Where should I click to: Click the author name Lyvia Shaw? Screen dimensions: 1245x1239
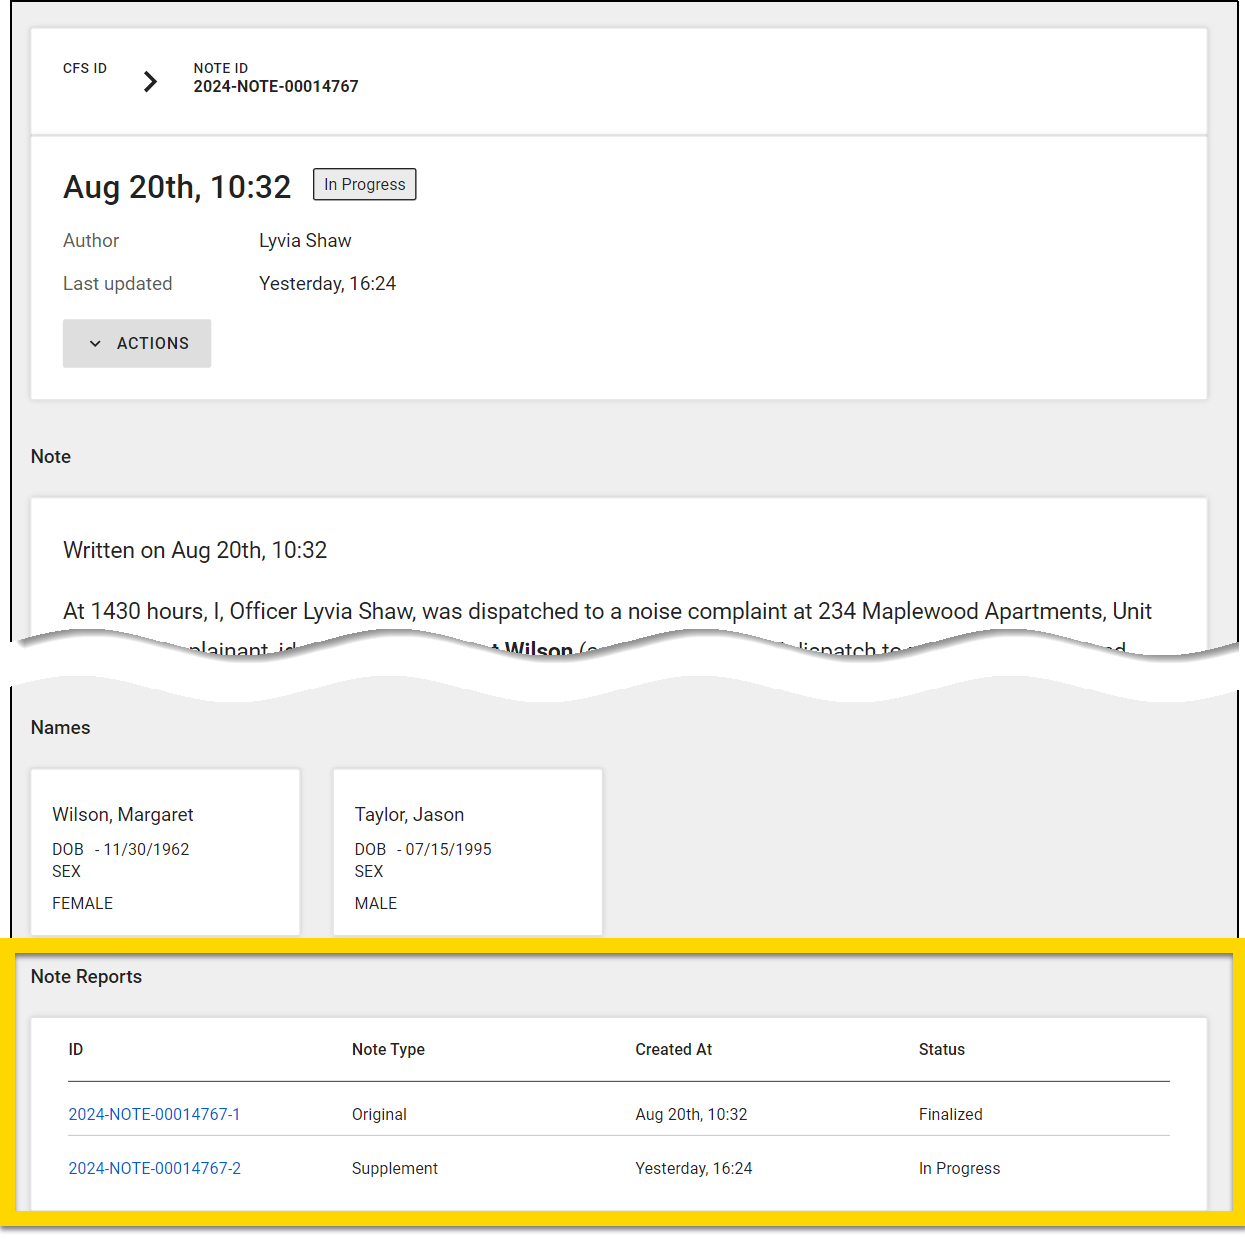305,241
